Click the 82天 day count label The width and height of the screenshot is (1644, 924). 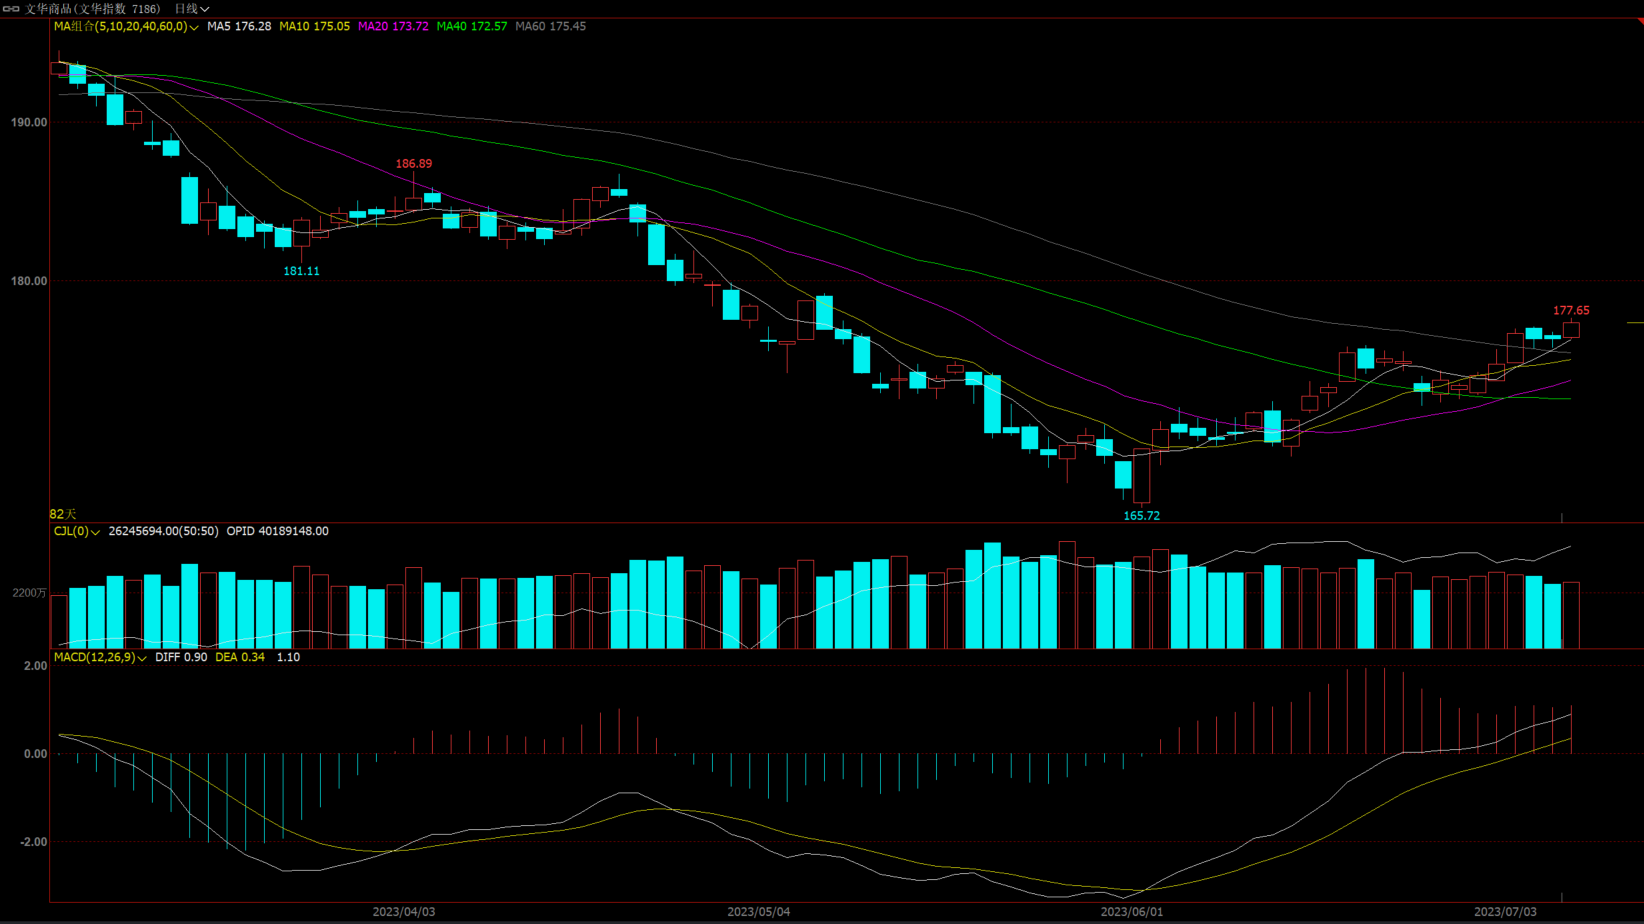coord(63,514)
